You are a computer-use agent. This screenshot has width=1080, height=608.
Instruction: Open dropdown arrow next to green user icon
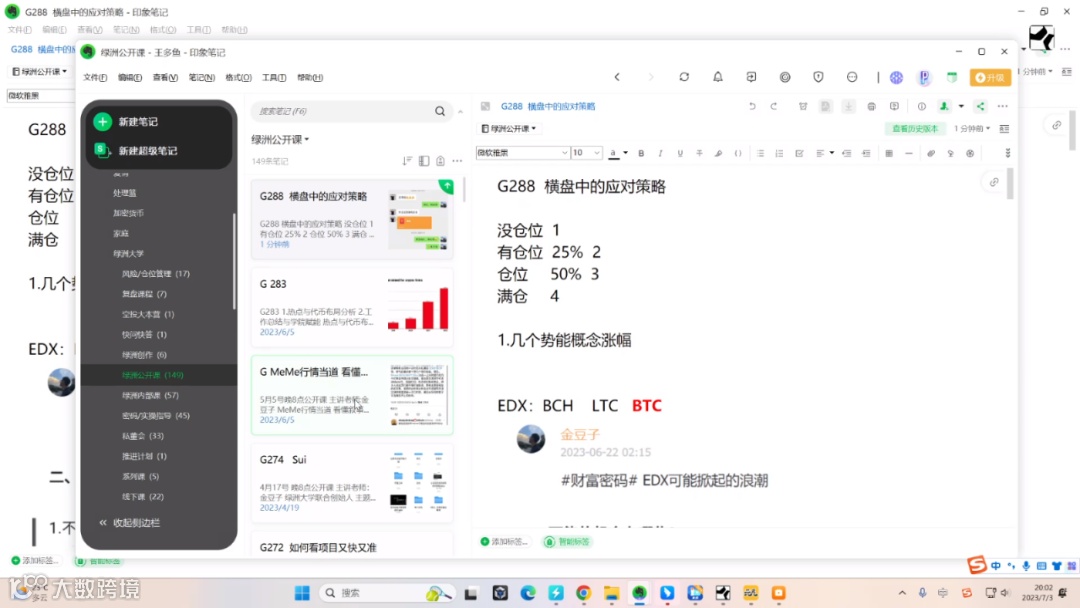click(x=962, y=106)
